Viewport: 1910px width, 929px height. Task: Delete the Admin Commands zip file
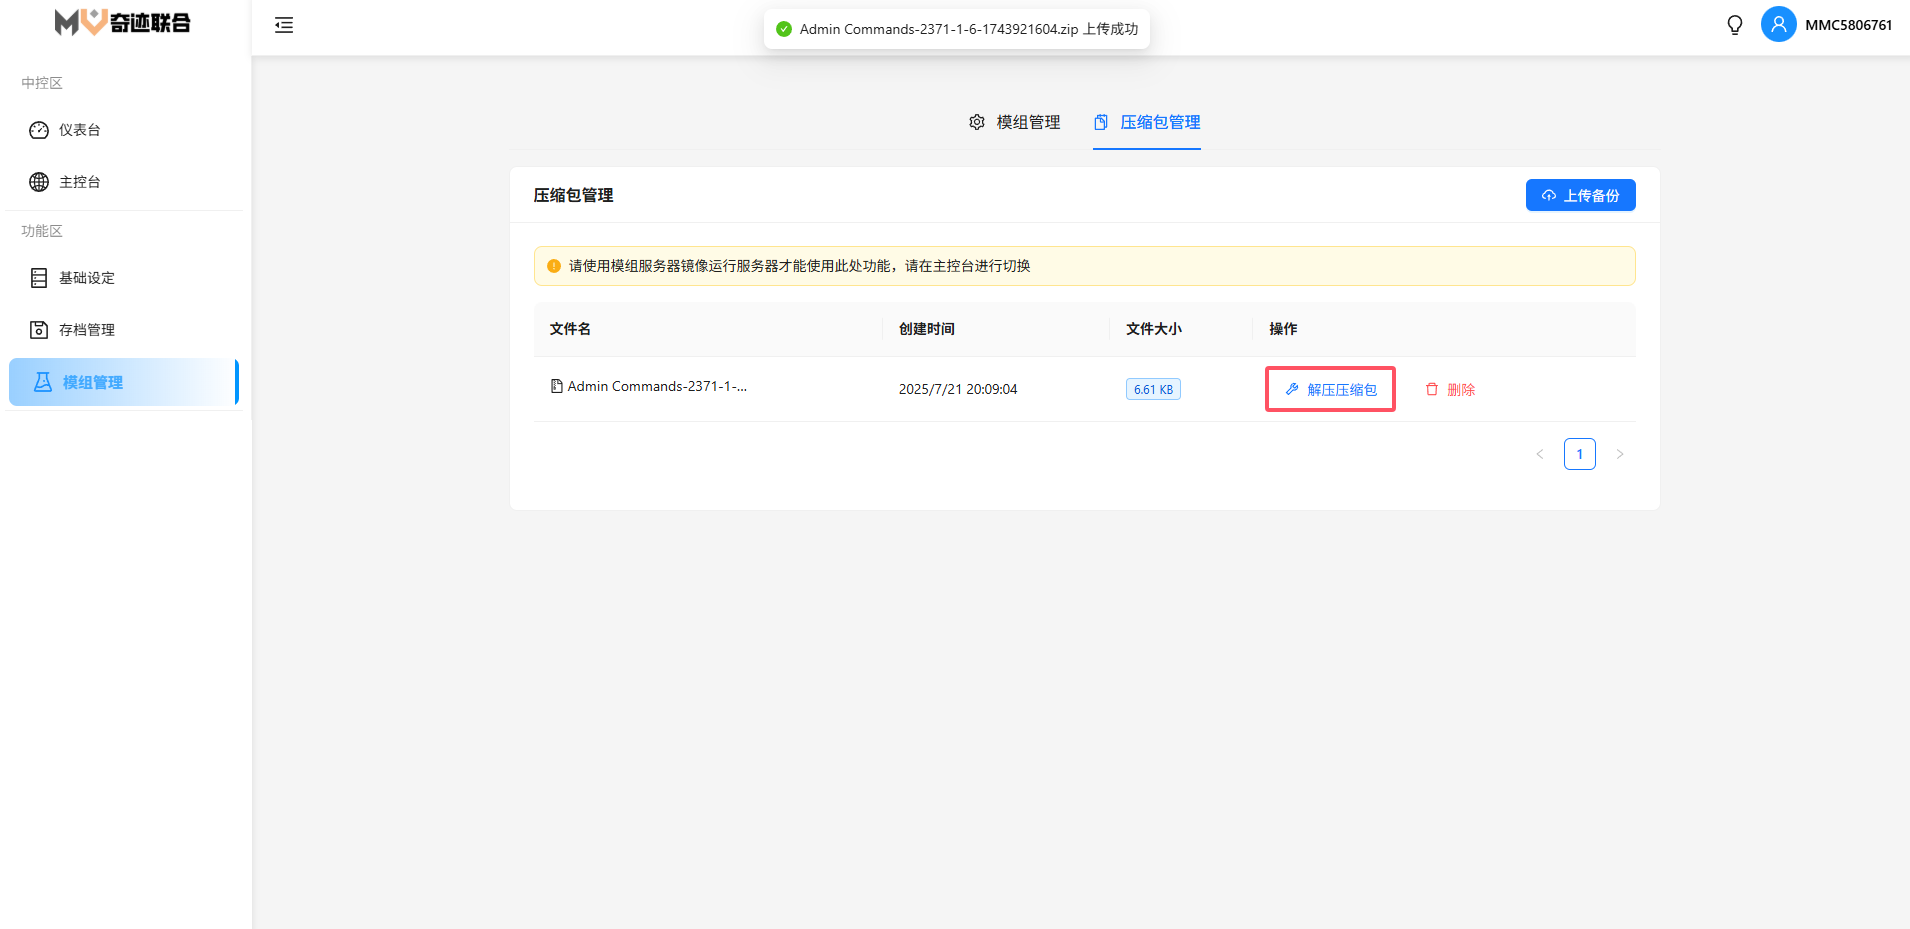1450,389
